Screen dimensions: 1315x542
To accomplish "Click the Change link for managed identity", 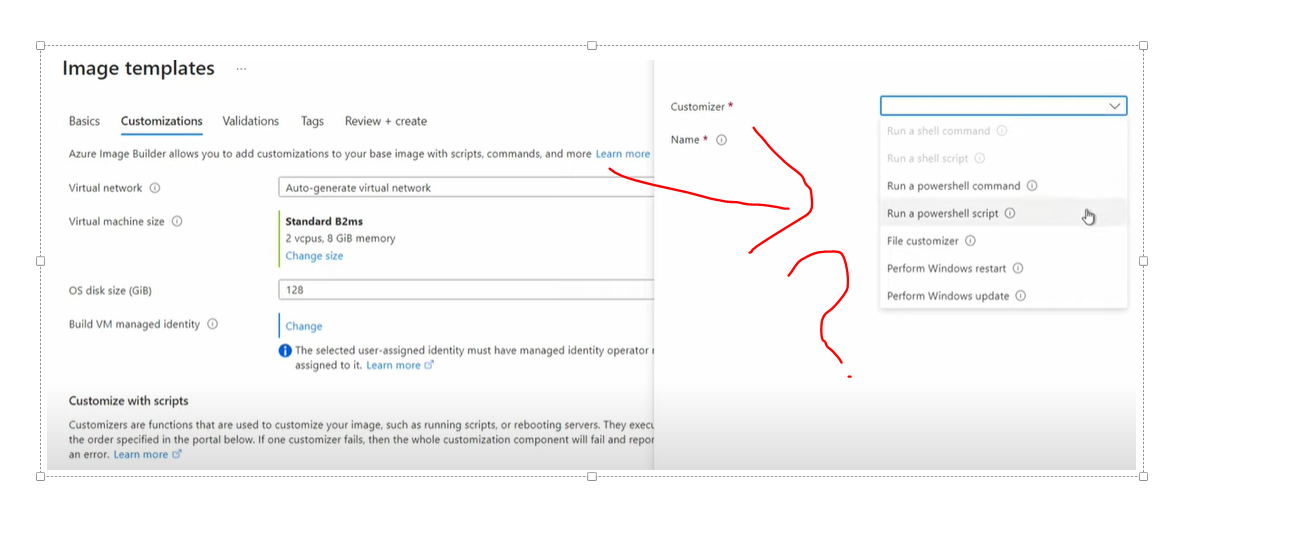I will click(x=304, y=326).
